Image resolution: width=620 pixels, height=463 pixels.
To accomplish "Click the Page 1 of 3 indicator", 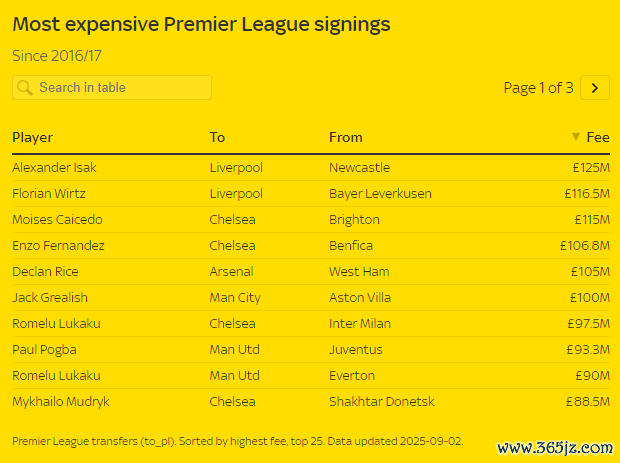I will click(x=538, y=88).
